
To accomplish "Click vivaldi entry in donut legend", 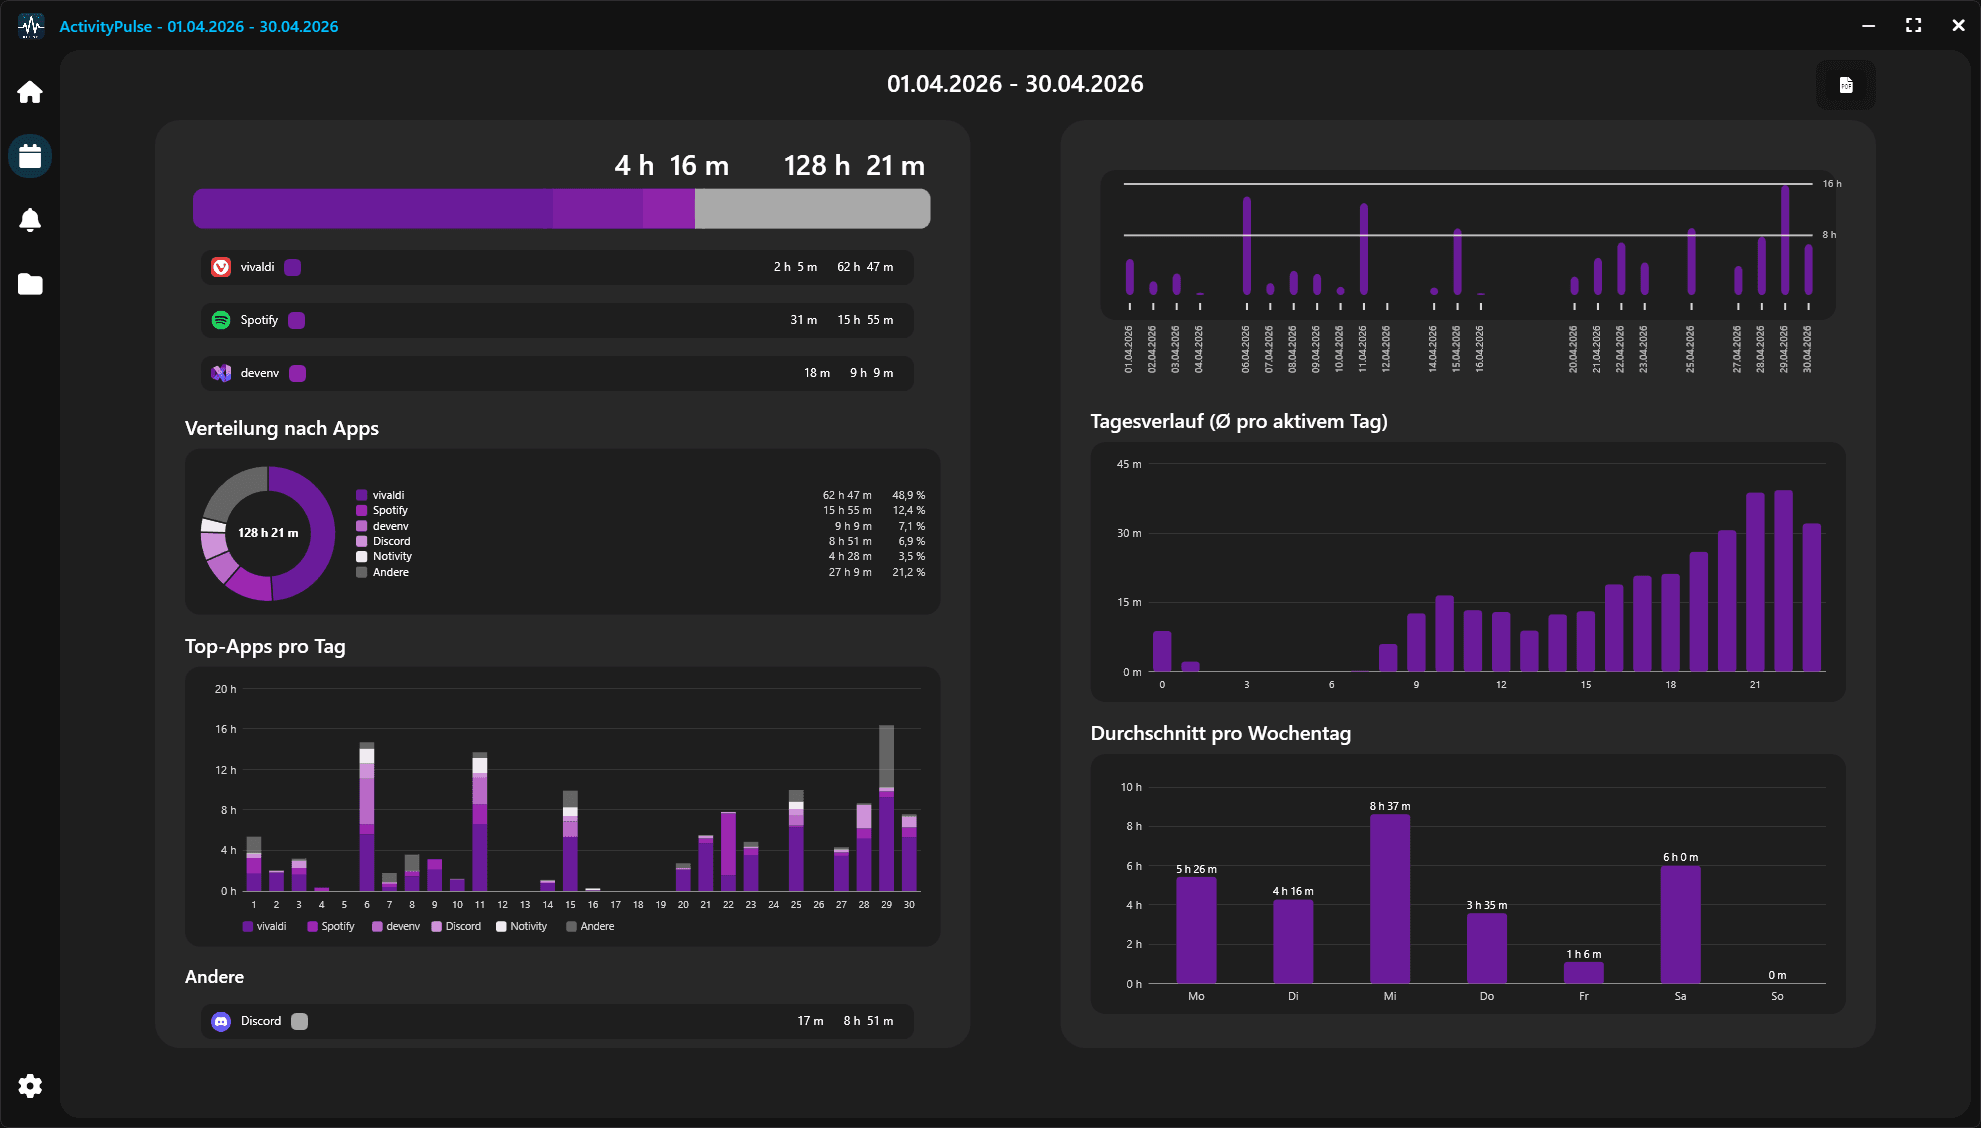I will (380, 495).
